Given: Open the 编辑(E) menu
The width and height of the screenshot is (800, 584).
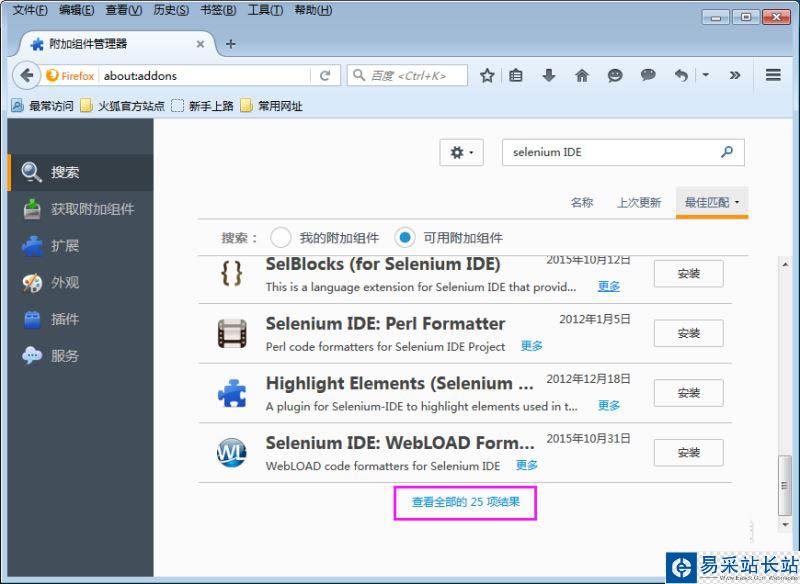Looking at the screenshot, I should point(77,10).
